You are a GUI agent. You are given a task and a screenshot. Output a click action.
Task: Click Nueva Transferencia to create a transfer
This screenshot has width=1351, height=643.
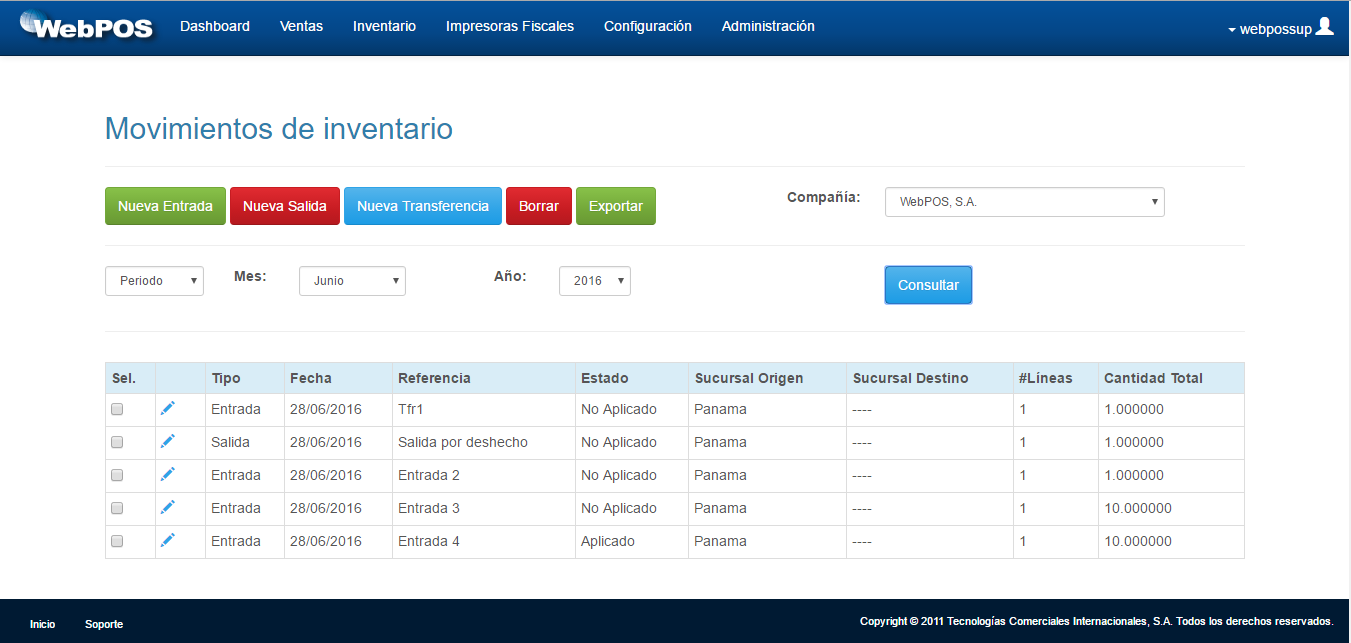click(422, 205)
